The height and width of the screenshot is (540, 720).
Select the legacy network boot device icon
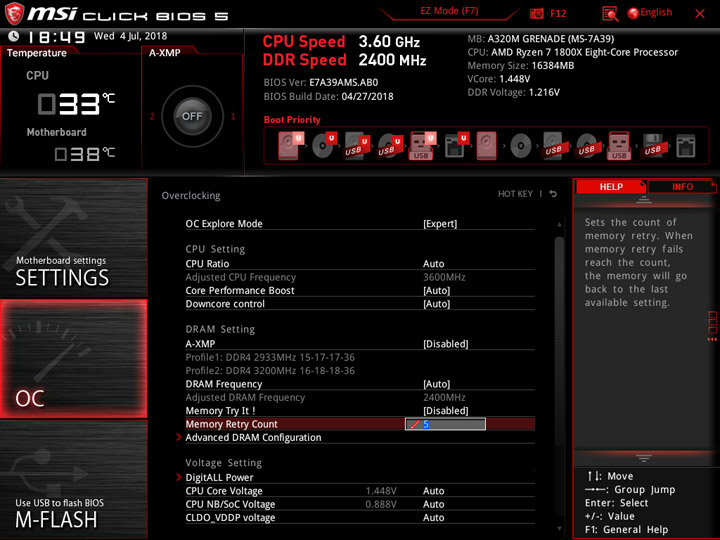tap(686, 146)
